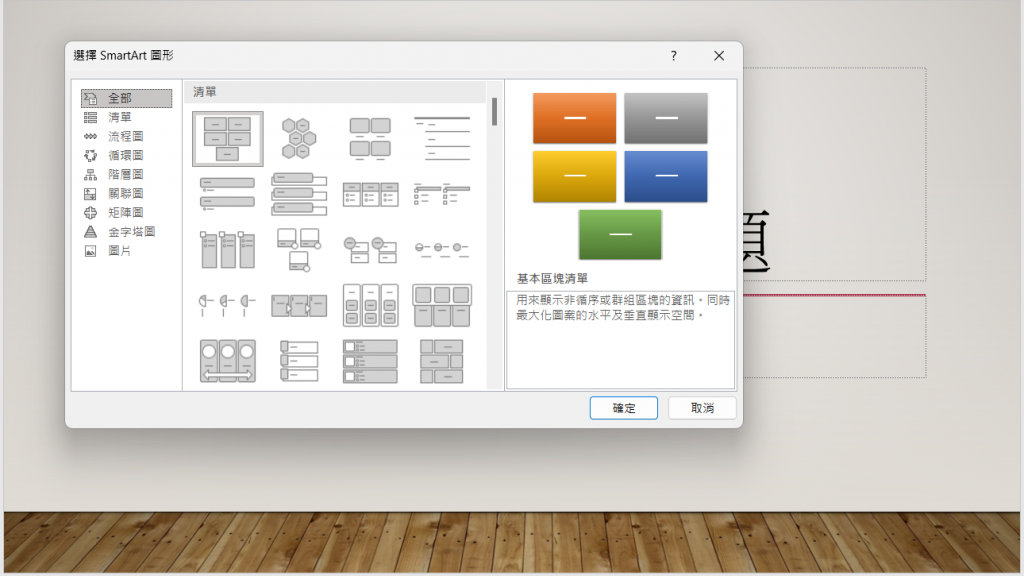Click the layout gallery vertical scrollbar thumb
This screenshot has height=576, width=1024.
coord(494,112)
